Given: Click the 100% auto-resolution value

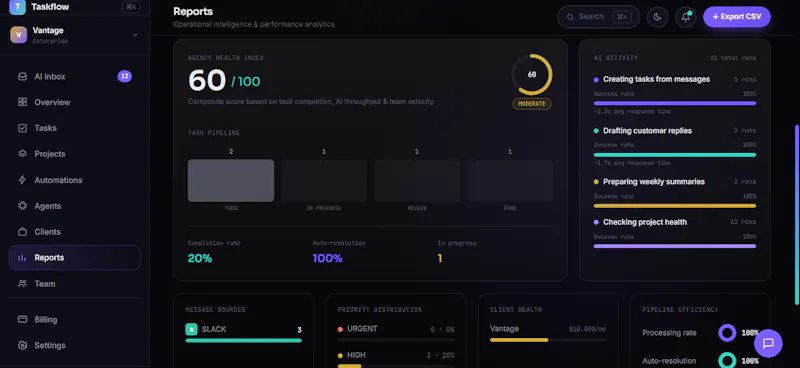Looking at the screenshot, I should (328, 258).
